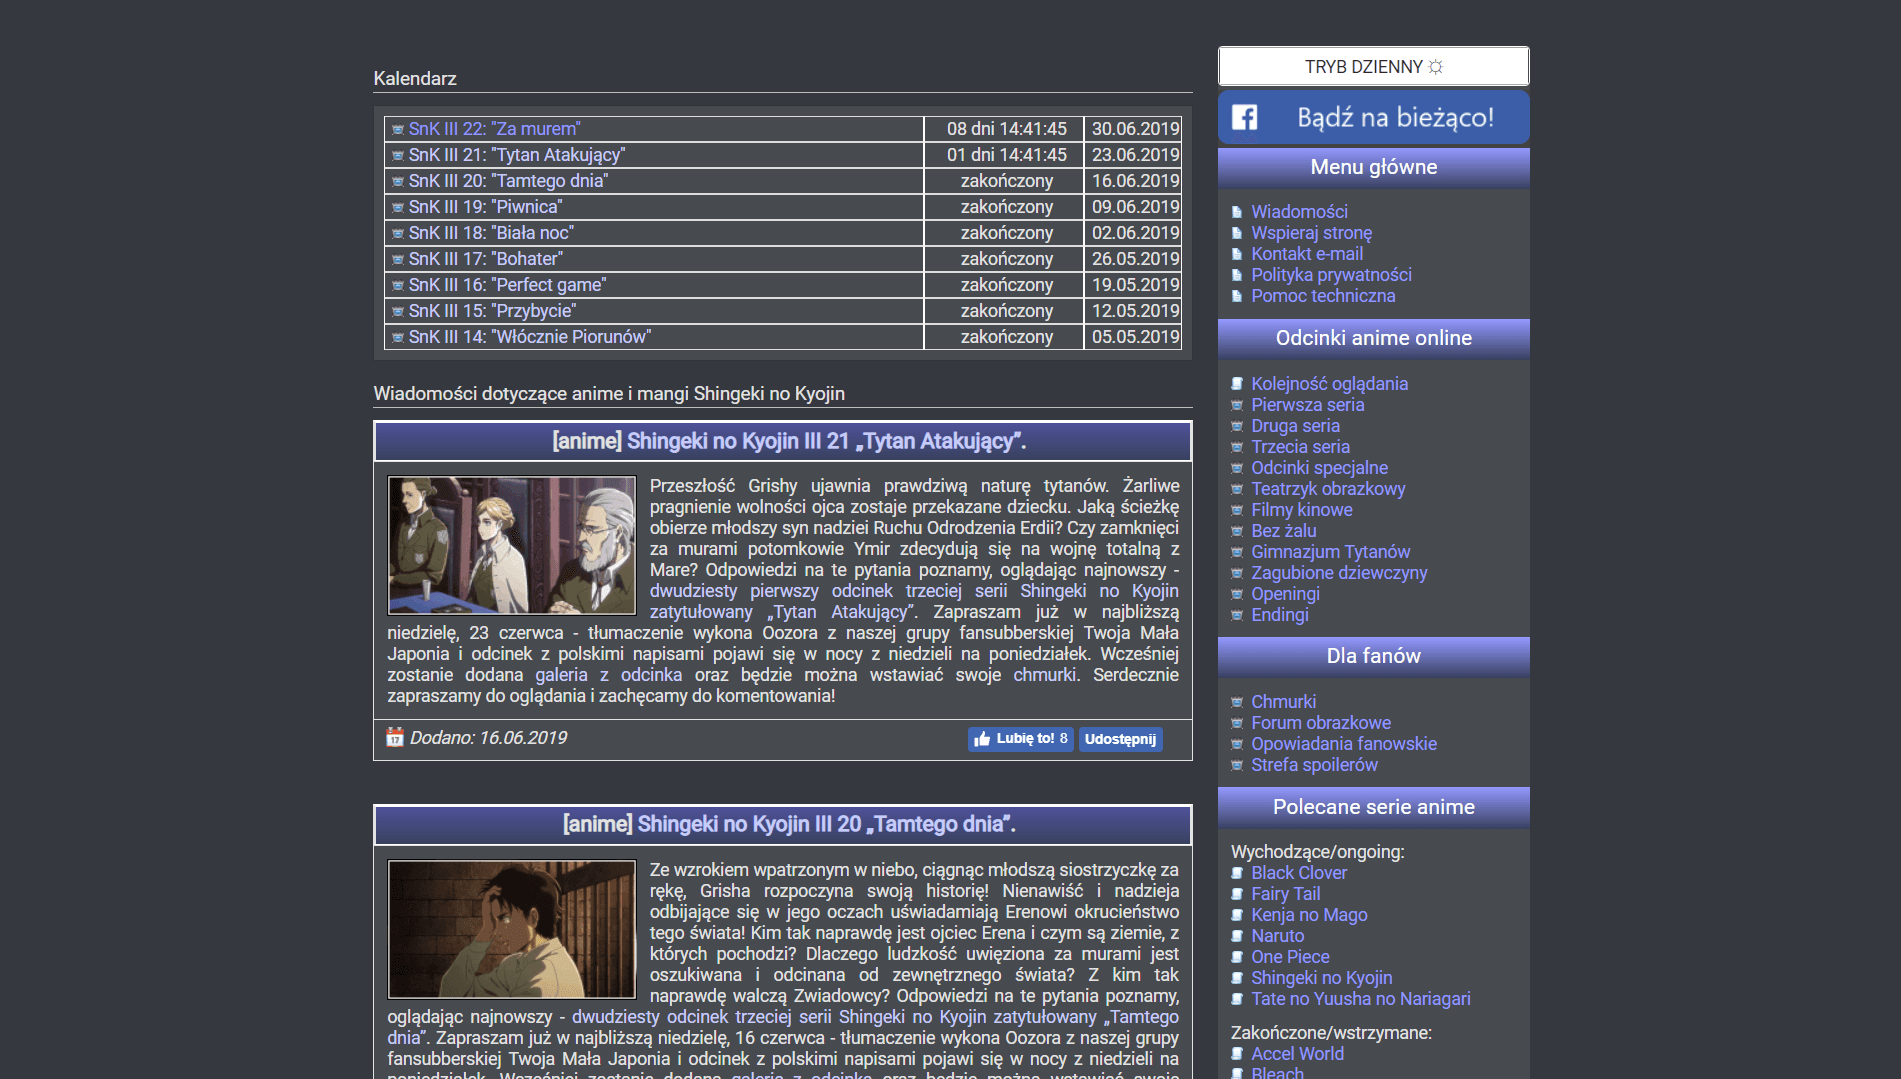The height and width of the screenshot is (1079, 1901).
Task: Open Opowiadania fanowskie link
Action: click(x=1343, y=744)
